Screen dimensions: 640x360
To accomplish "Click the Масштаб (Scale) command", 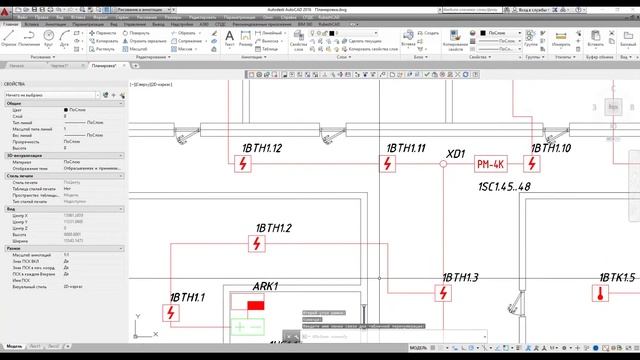I will coord(135,49).
